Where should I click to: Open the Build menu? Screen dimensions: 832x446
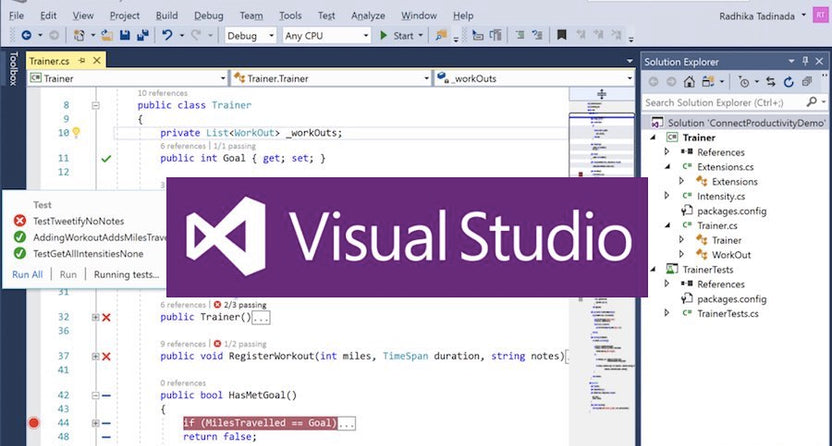point(167,15)
